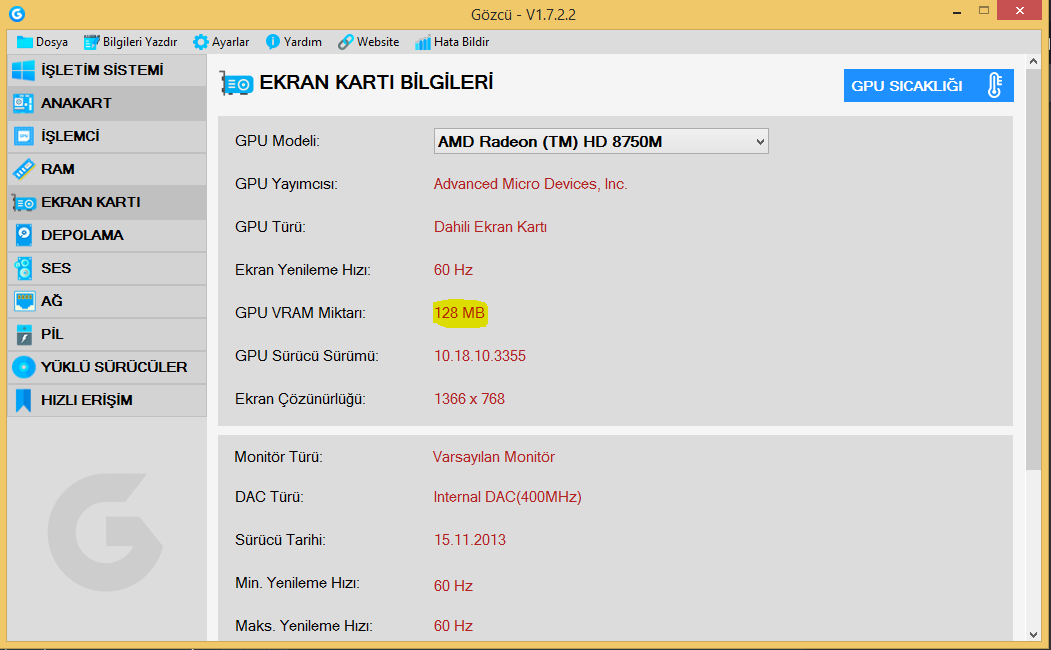The image size is (1051, 650).
Task: Click the driver version 10.18.10.3355
Action: [480, 356]
